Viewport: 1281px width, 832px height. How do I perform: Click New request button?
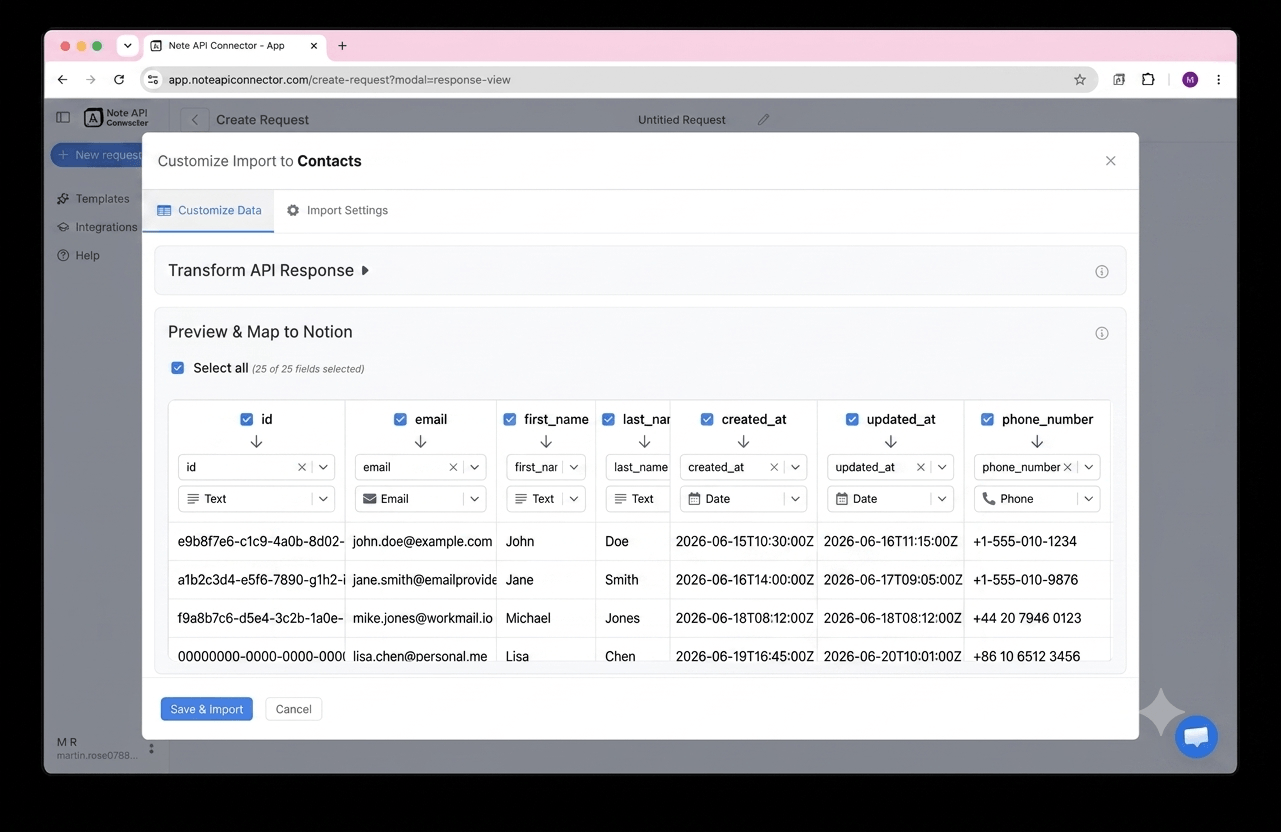(97, 155)
